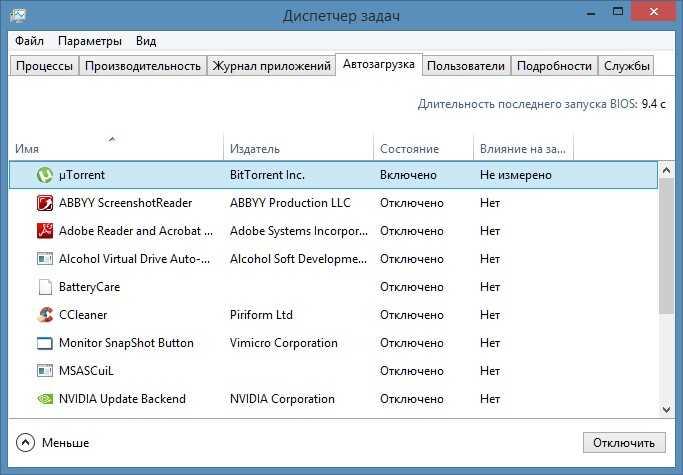Click the Alcohol Virtual Drive icon
The height and width of the screenshot is (475, 683).
point(44,259)
